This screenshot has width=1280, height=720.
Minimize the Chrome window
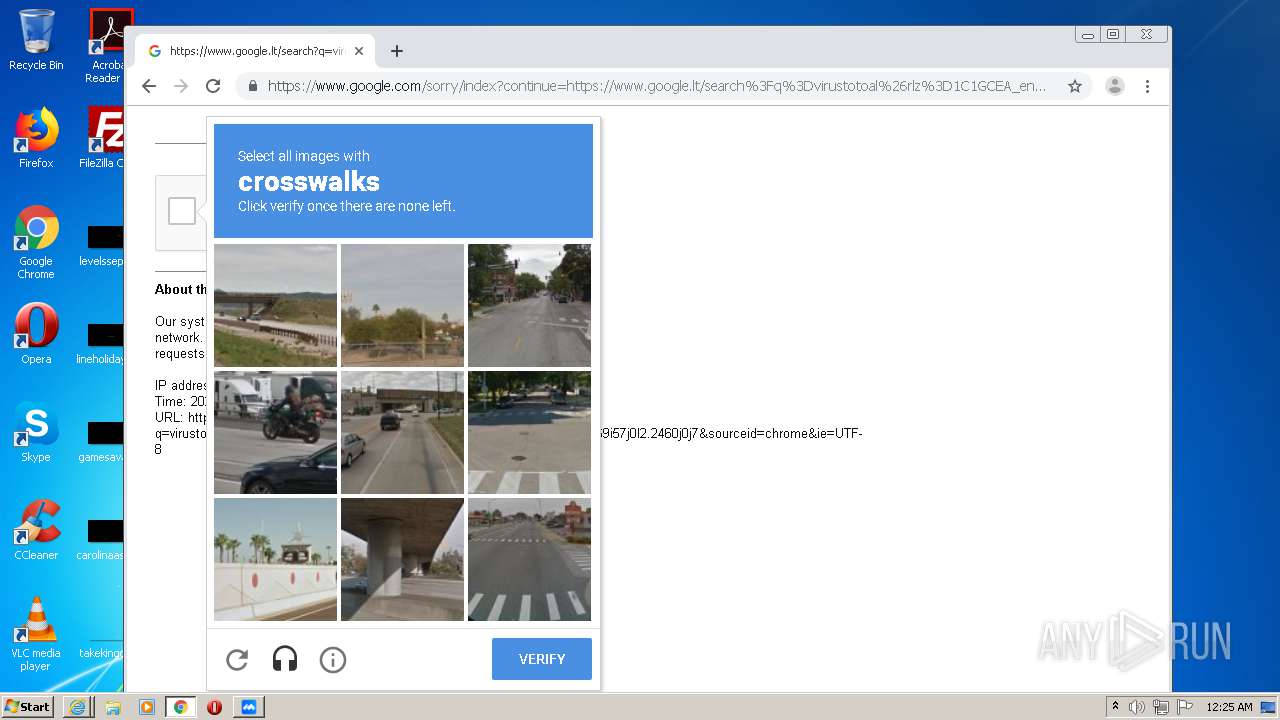coord(1088,35)
